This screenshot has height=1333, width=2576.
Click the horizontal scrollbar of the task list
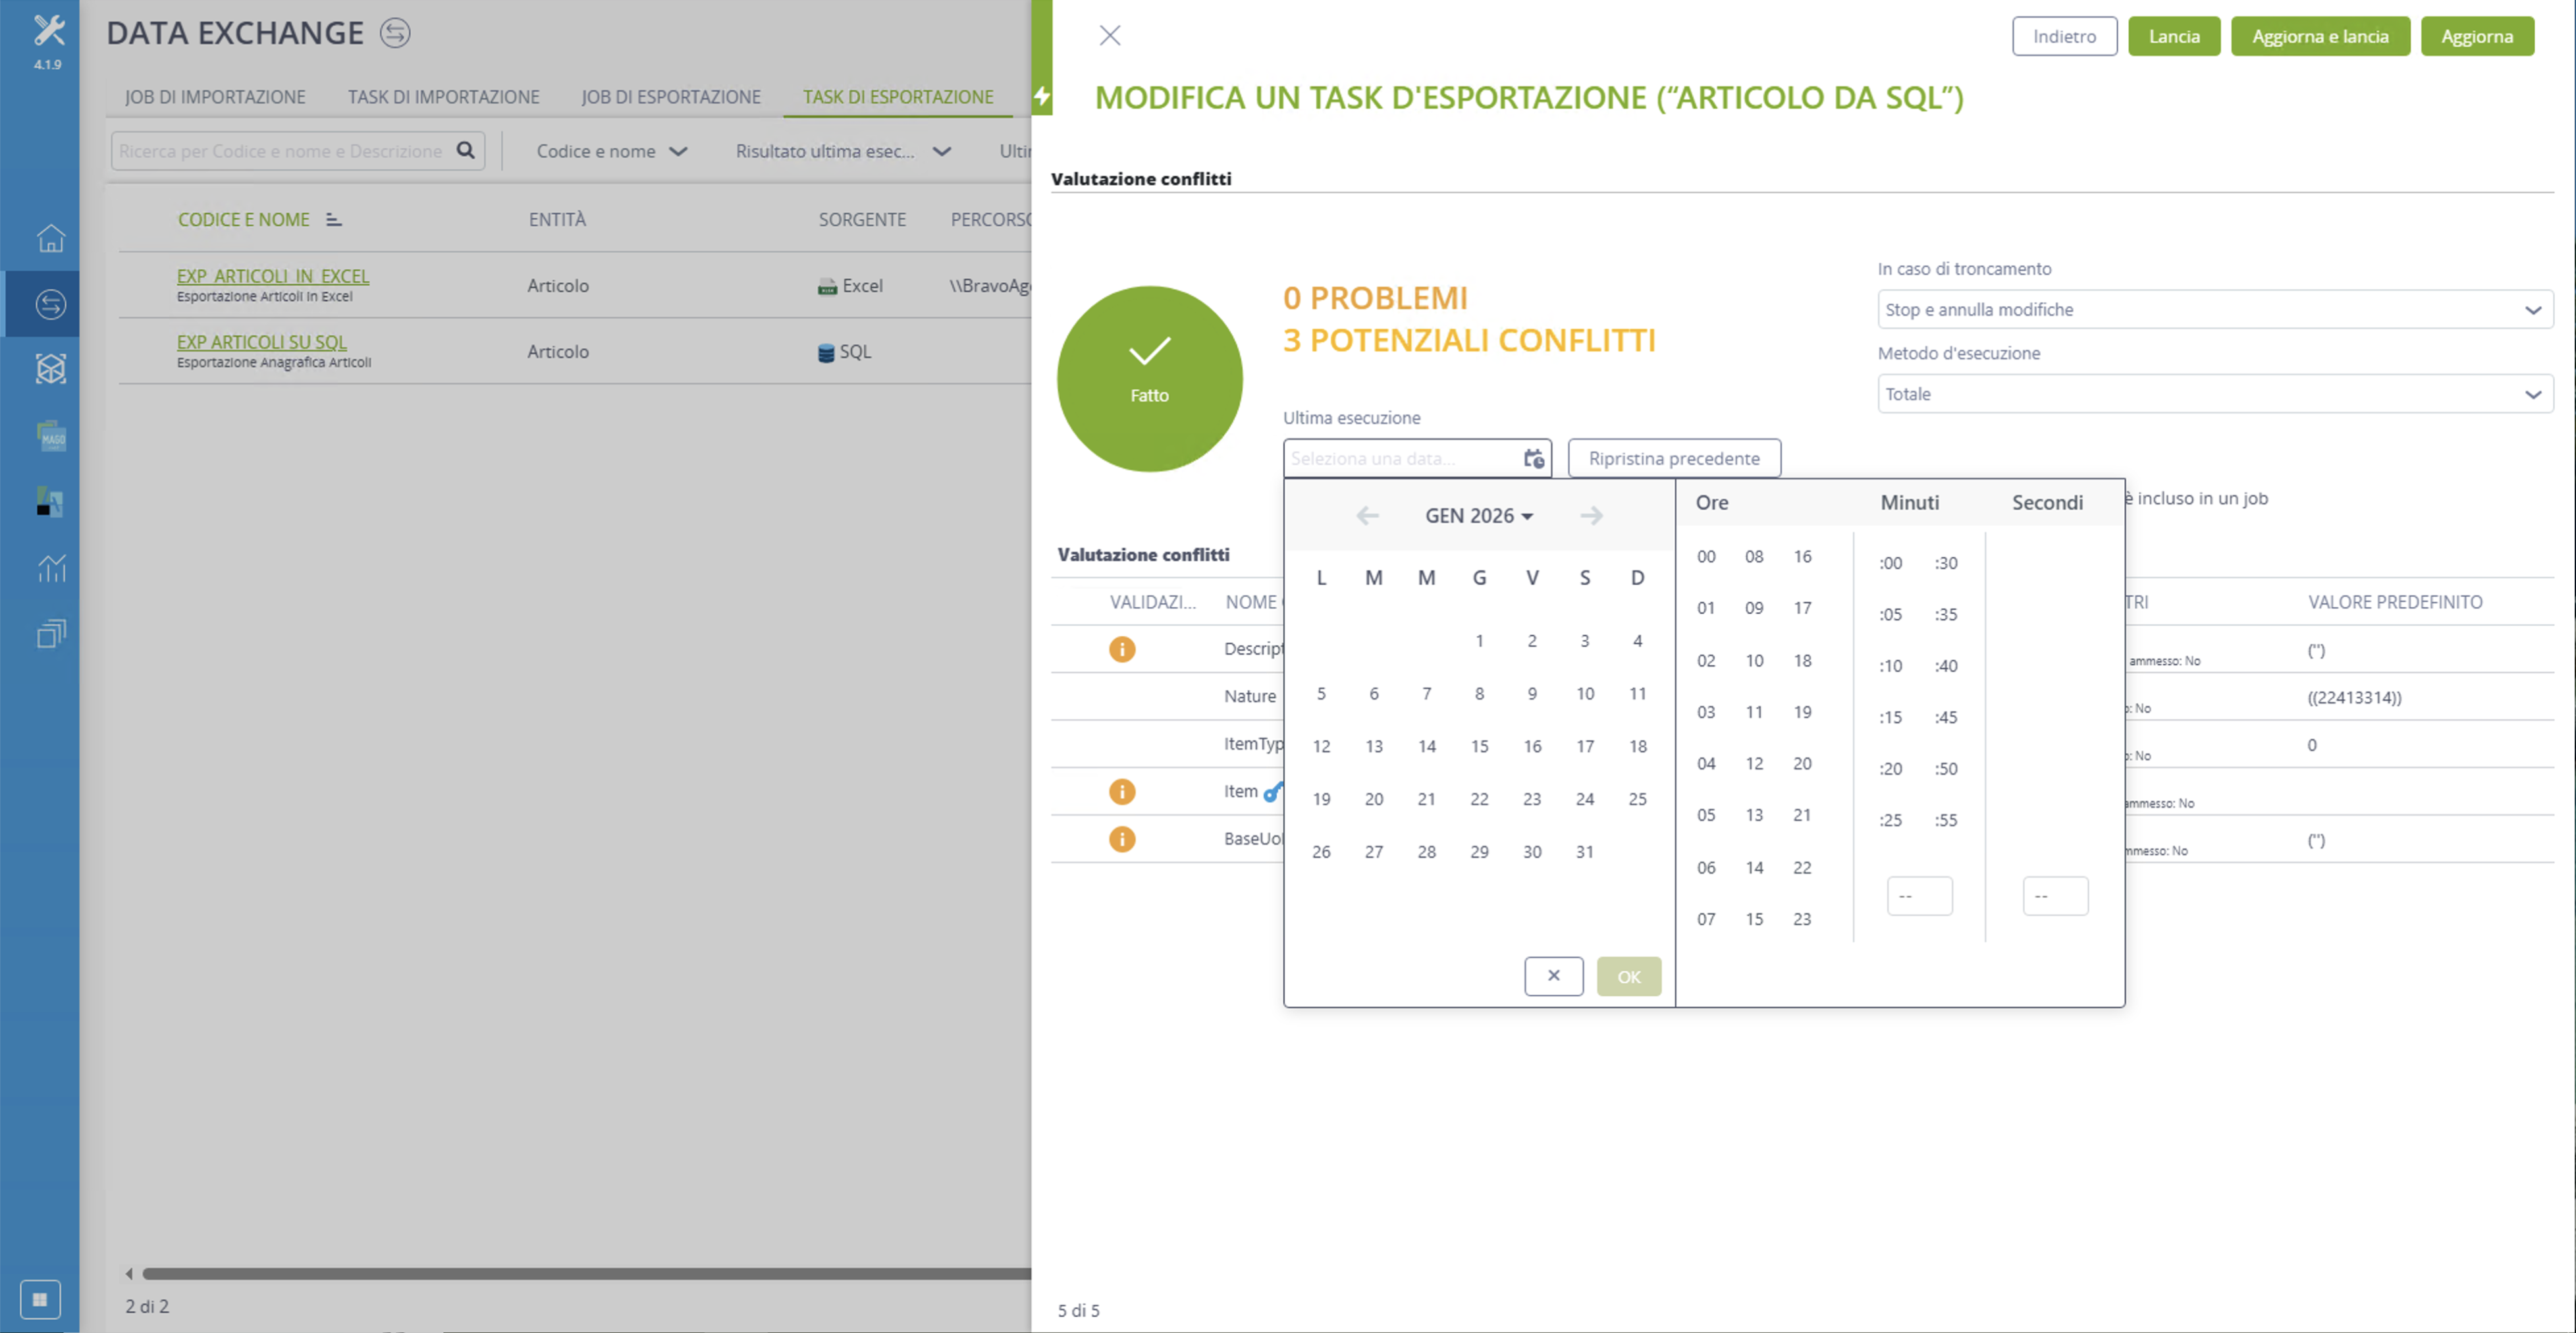586,1273
